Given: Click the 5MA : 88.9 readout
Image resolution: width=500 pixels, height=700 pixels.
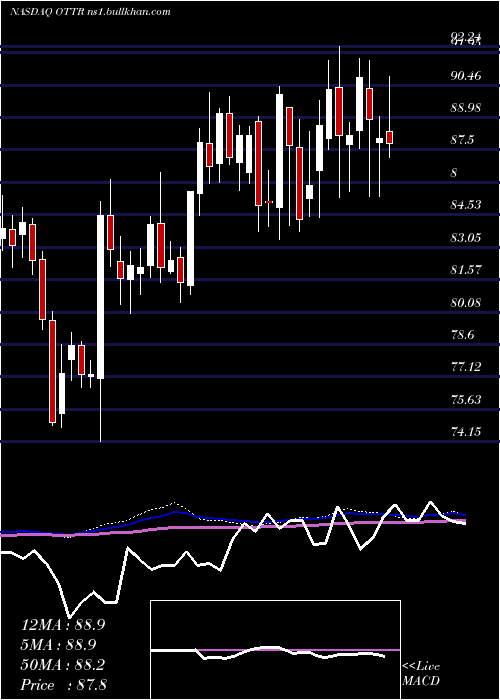Looking at the screenshot, I should click(59, 645).
